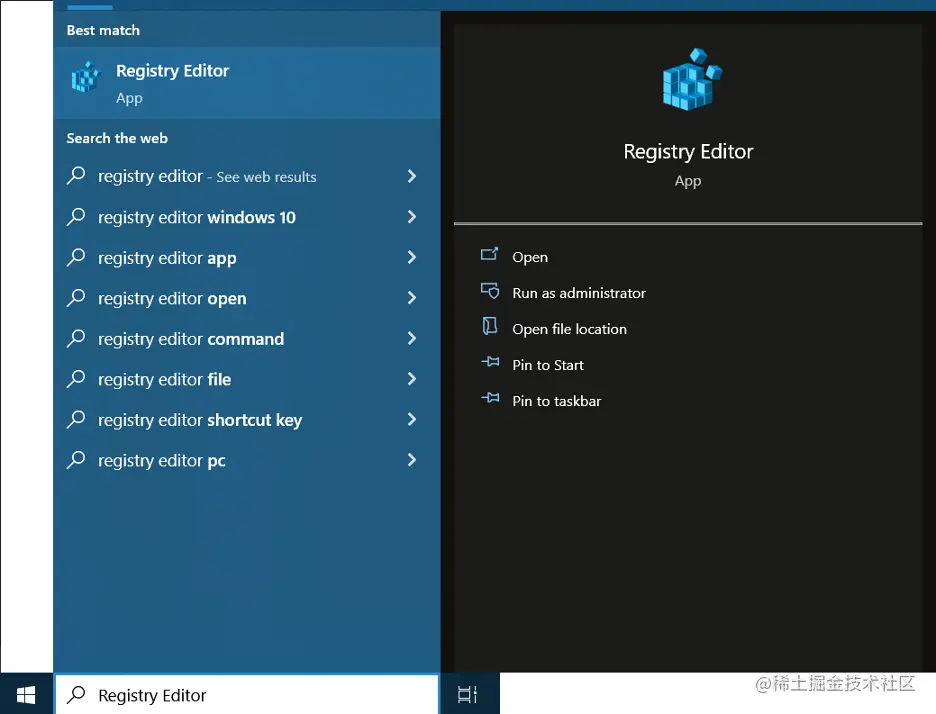Select the 'registry editor command' suggestion
The image size is (936, 714).
247,338
